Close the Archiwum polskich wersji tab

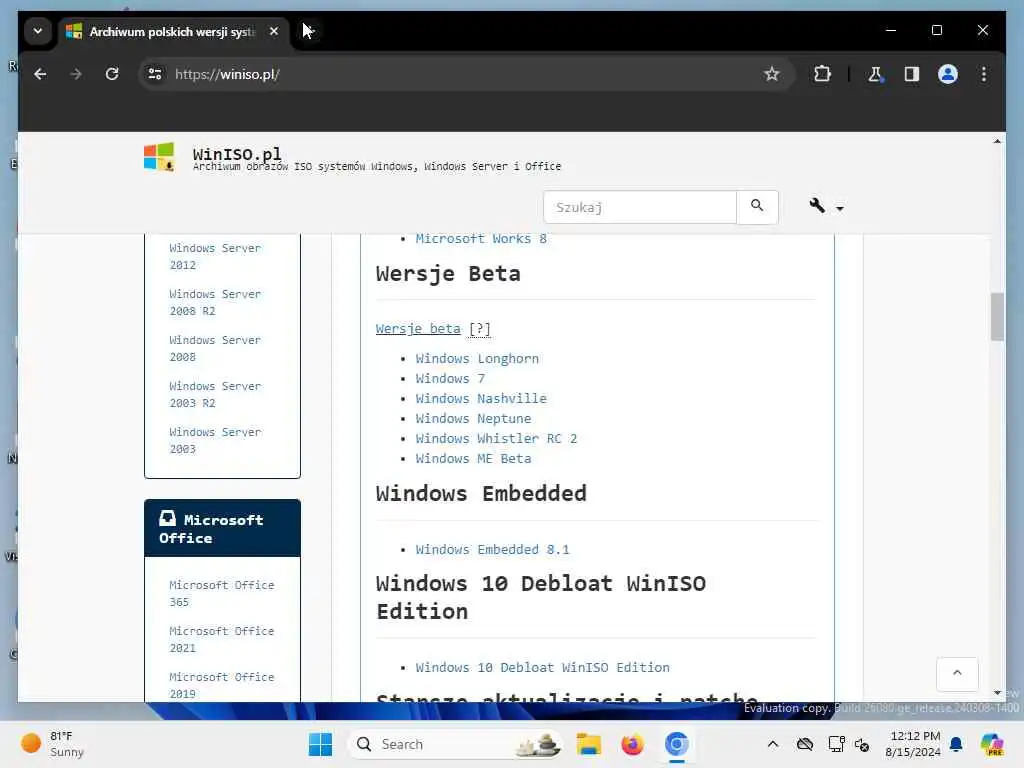tap(274, 31)
